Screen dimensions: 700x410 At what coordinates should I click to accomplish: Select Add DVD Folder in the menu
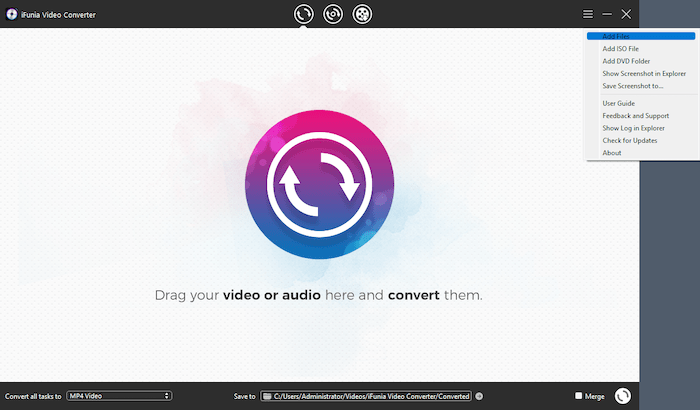point(626,61)
